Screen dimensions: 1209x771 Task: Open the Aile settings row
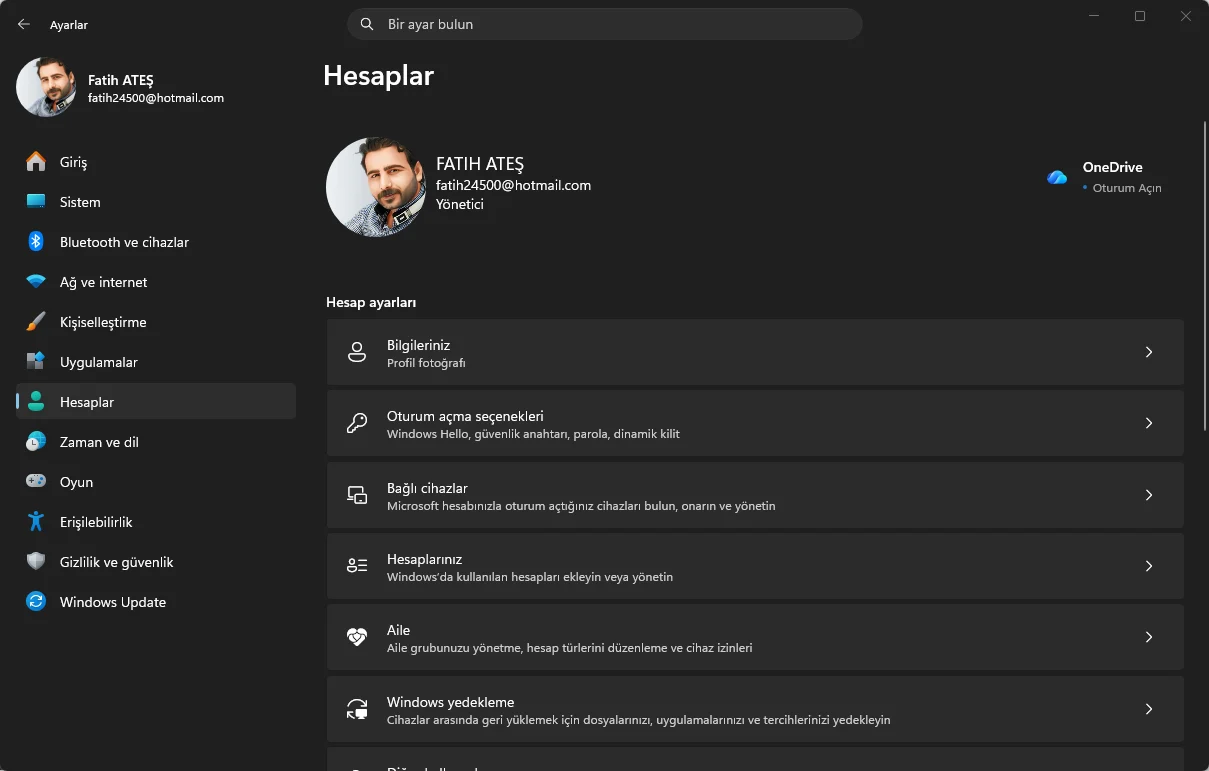point(755,636)
